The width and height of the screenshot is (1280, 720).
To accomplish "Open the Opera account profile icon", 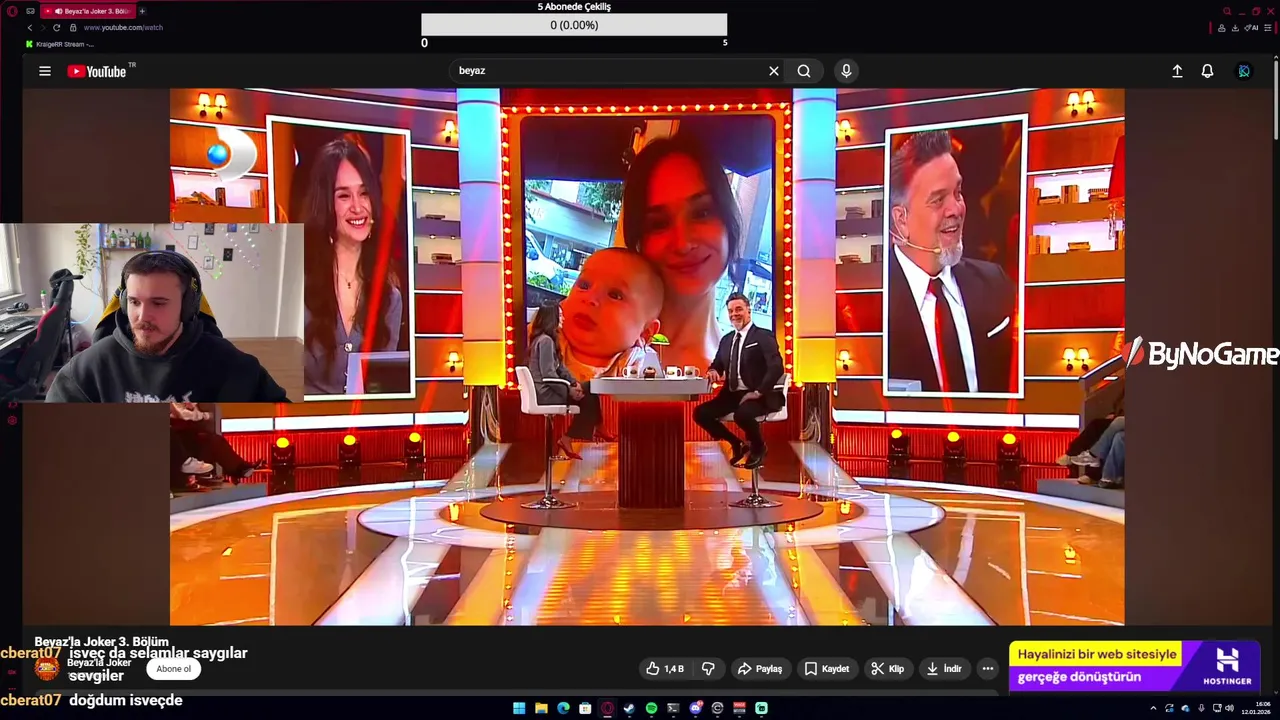I will pyautogui.click(x=1222, y=28).
